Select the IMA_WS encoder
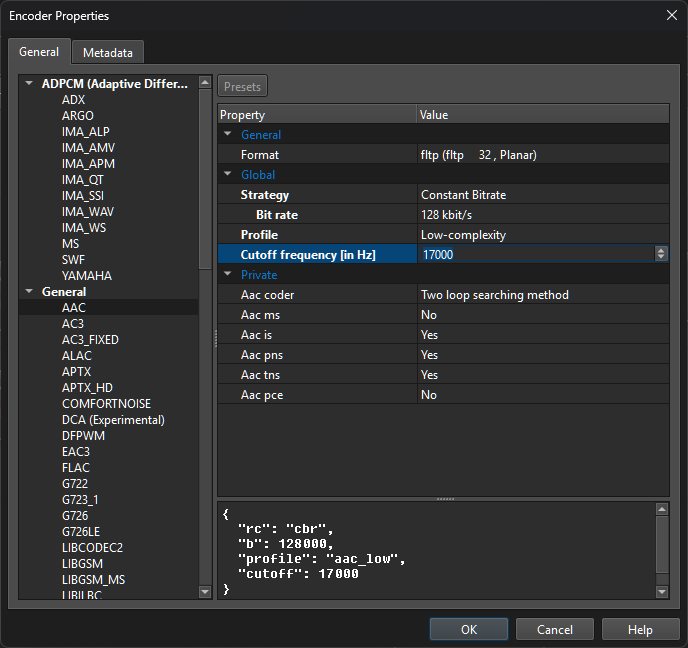 click(84, 228)
